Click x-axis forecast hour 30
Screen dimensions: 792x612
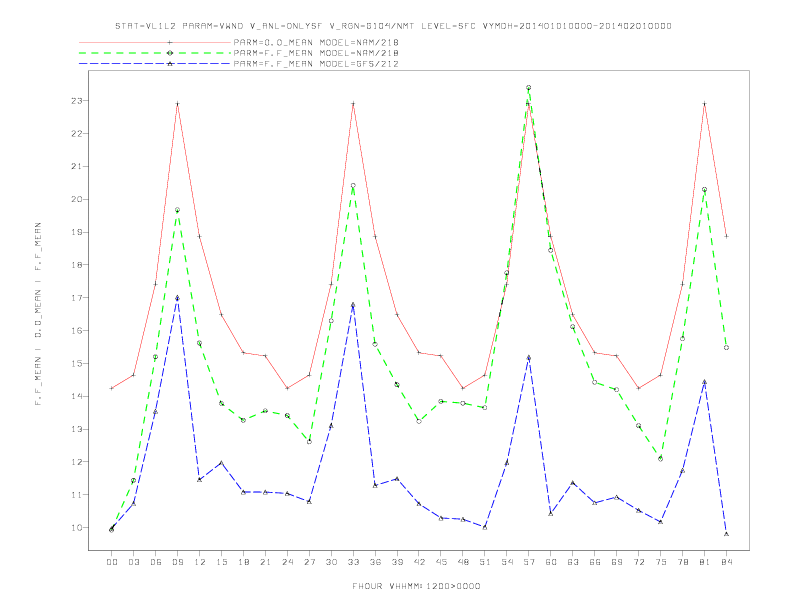click(x=331, y=562)
